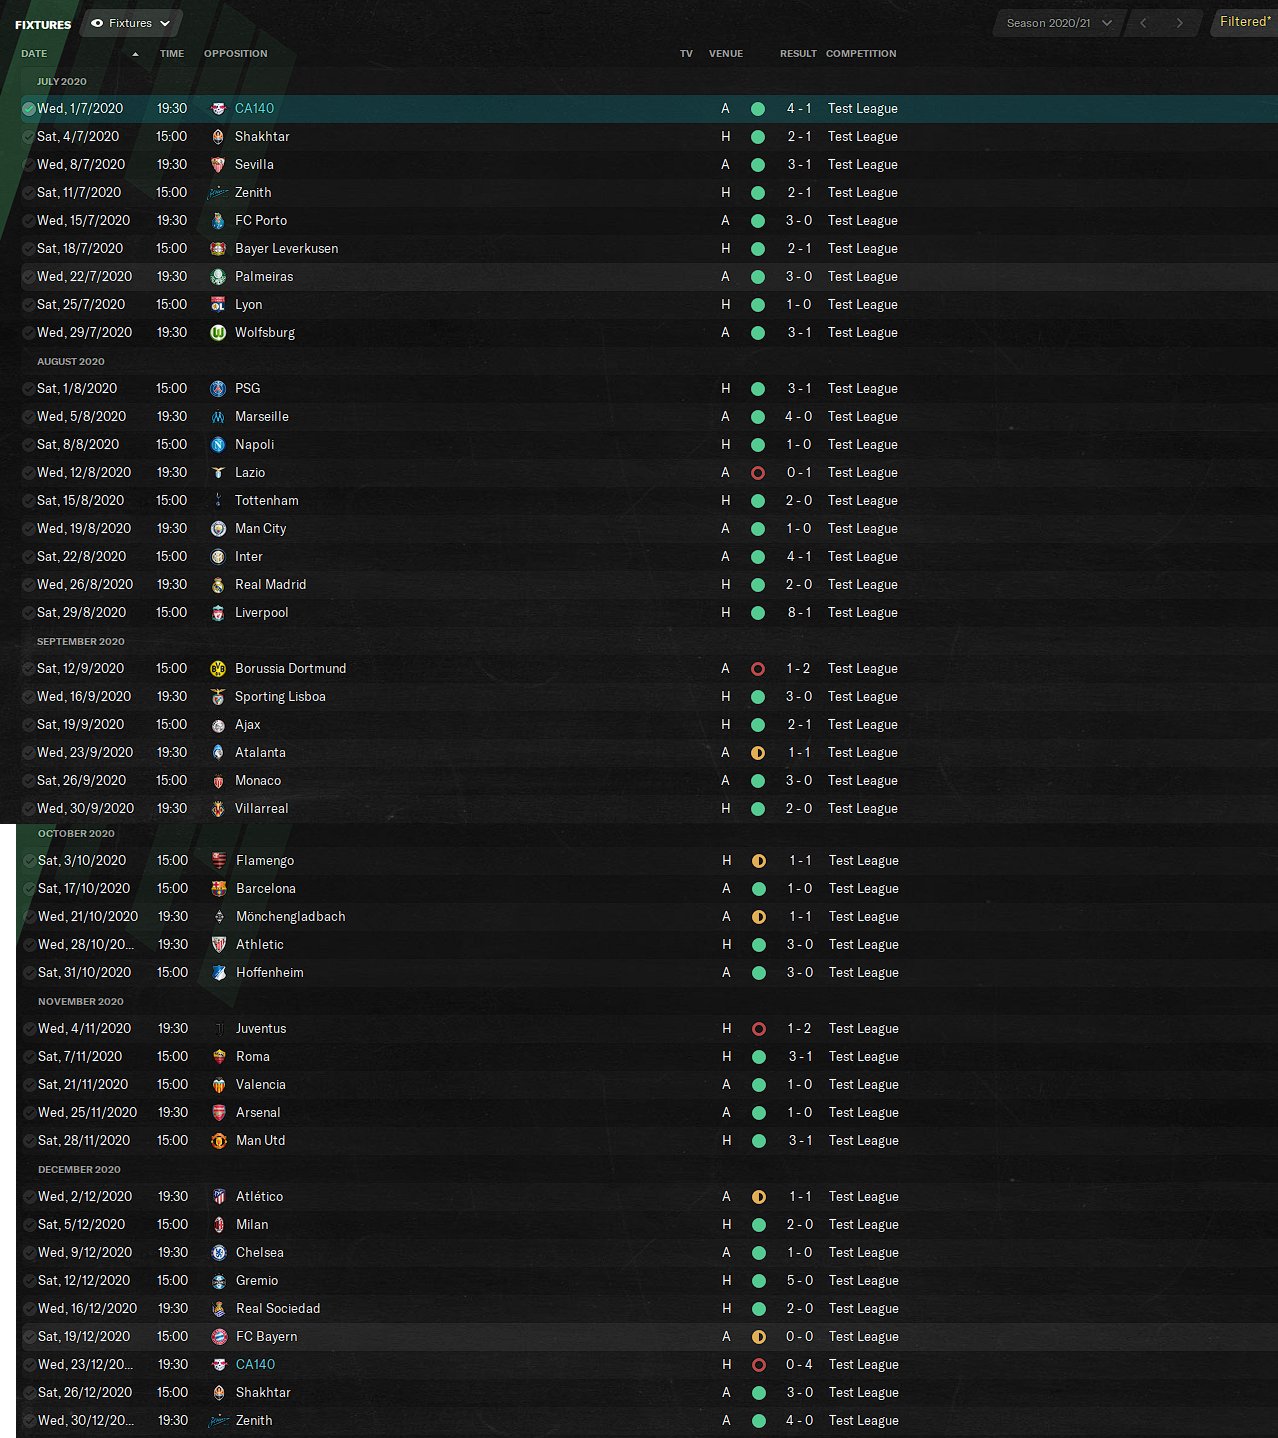Click the green win indicator for Liverpool match

point(757,613)
